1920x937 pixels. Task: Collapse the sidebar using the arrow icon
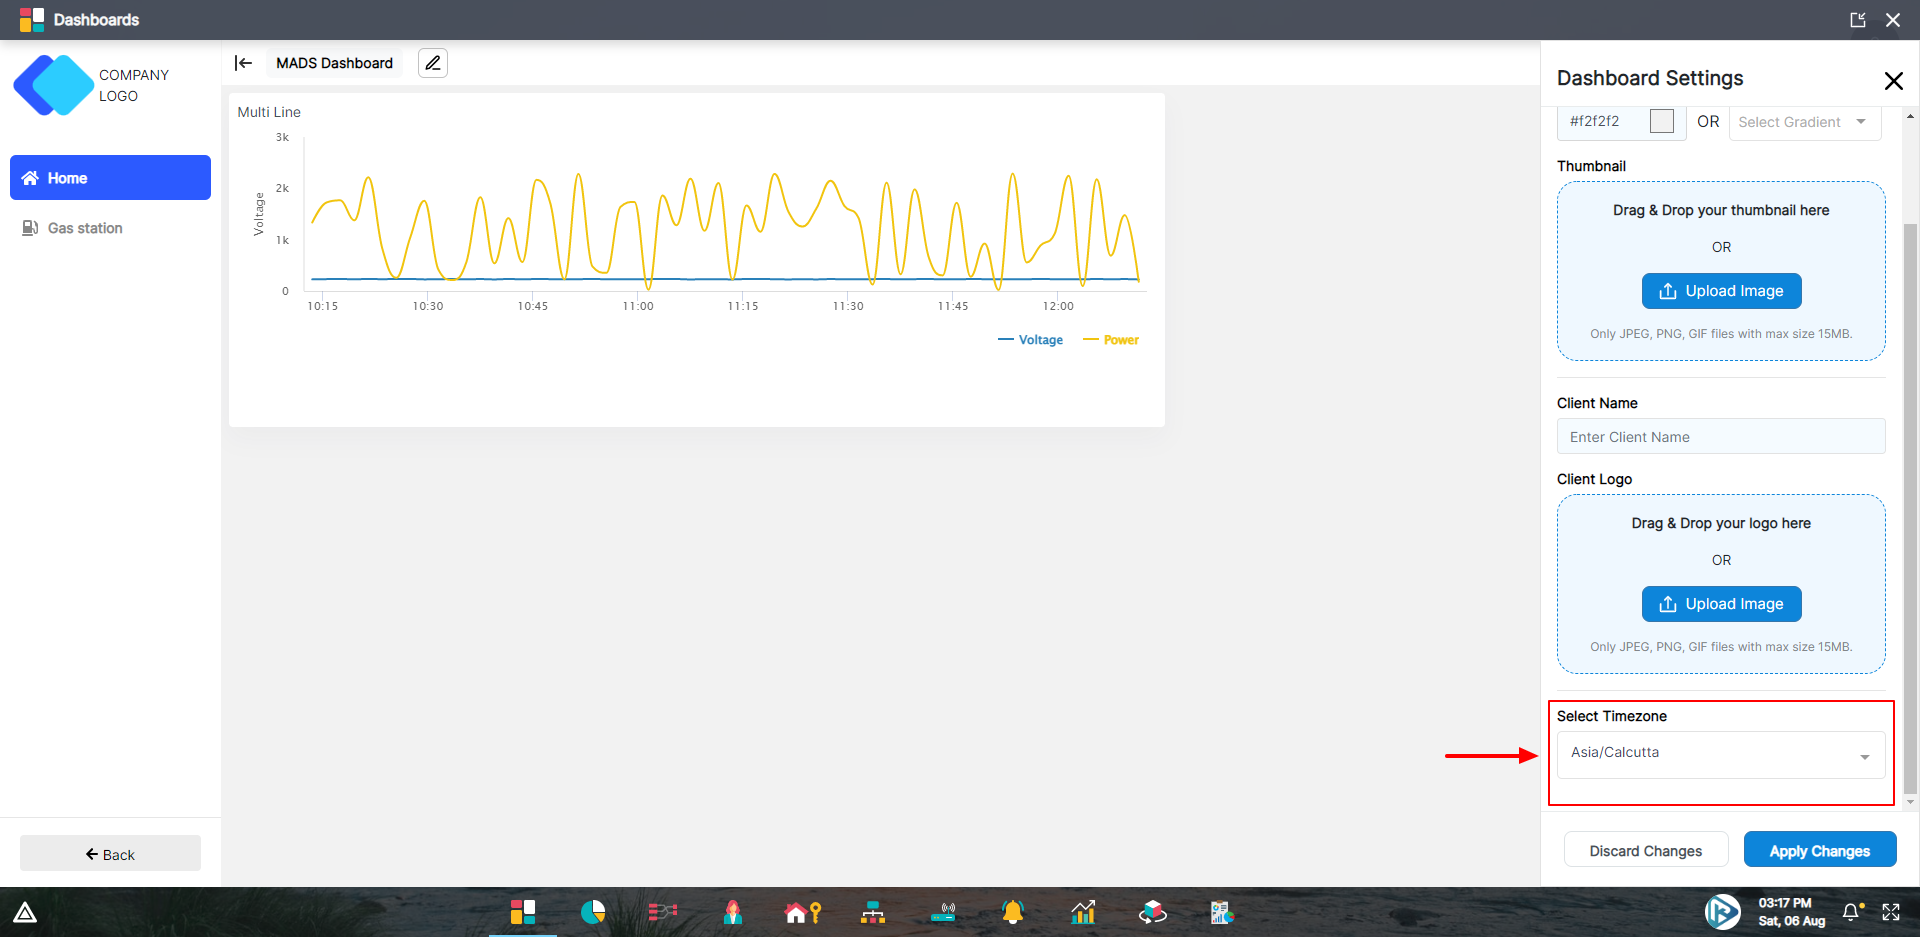pyautogui.click(x=243, y=63)
